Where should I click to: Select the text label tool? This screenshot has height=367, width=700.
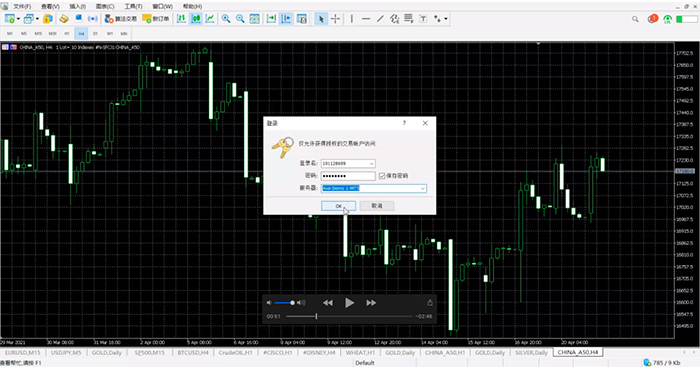[x=423, y=19]
